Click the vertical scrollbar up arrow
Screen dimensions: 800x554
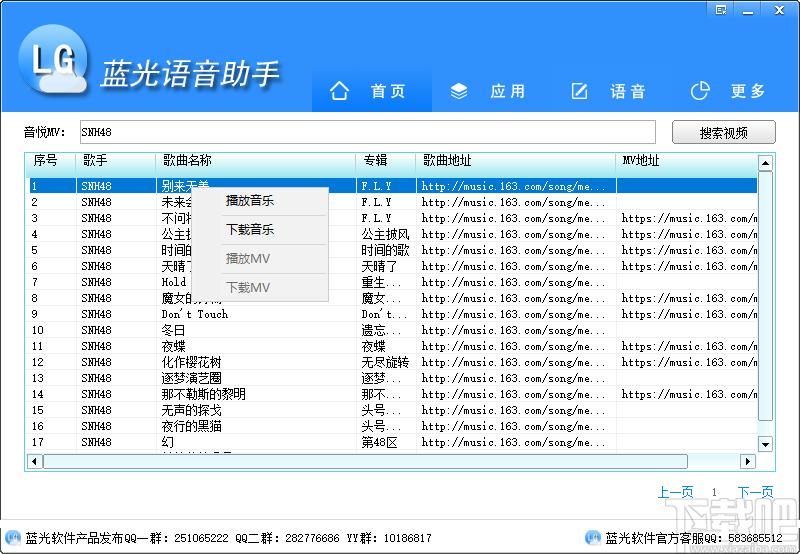(x=765, y=163)
